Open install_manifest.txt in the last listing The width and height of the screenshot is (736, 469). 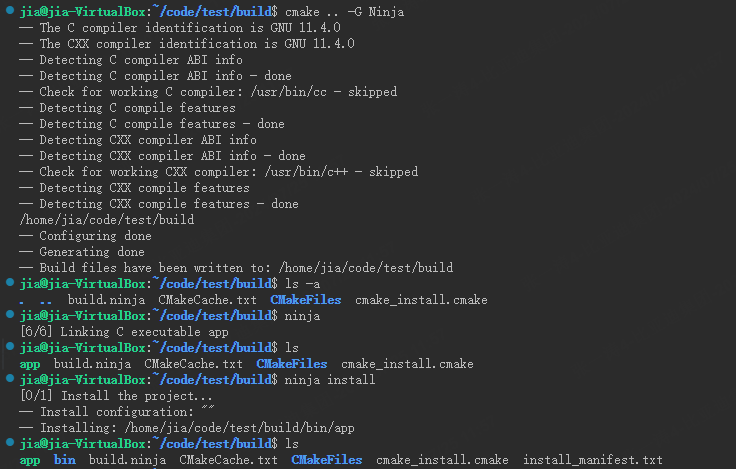pos(592,460)
